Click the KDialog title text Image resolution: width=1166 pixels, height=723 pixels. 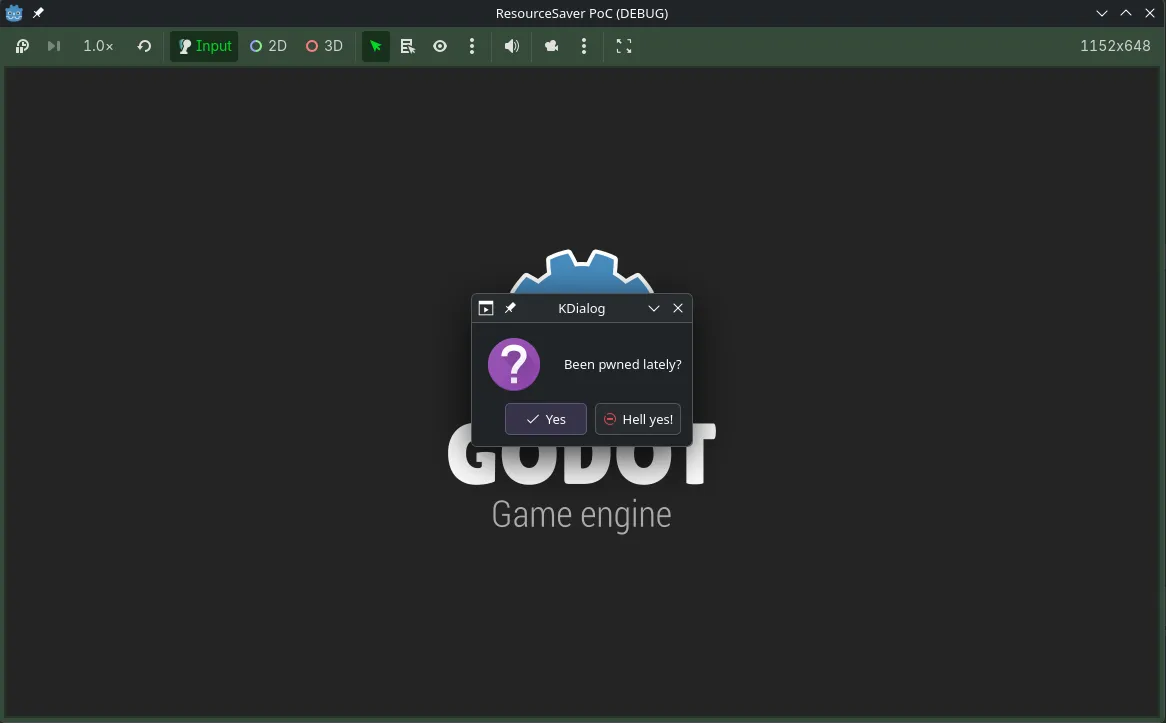point(582,308)
